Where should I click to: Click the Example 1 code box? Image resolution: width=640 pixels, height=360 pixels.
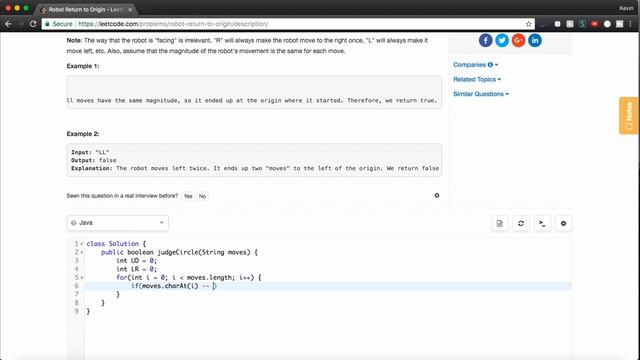254,92
